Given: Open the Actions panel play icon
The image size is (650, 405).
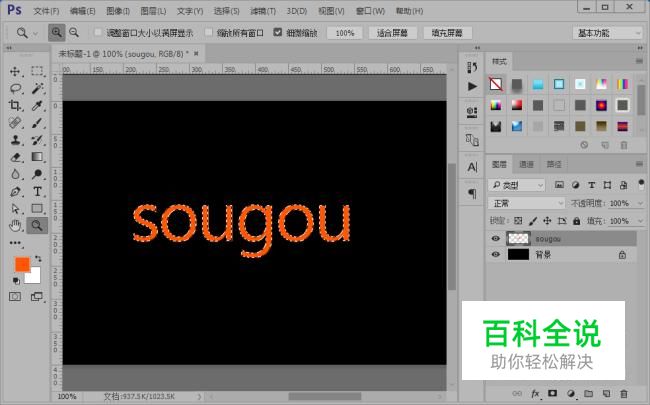Looking at the screenshot, I should pos(472,86).
